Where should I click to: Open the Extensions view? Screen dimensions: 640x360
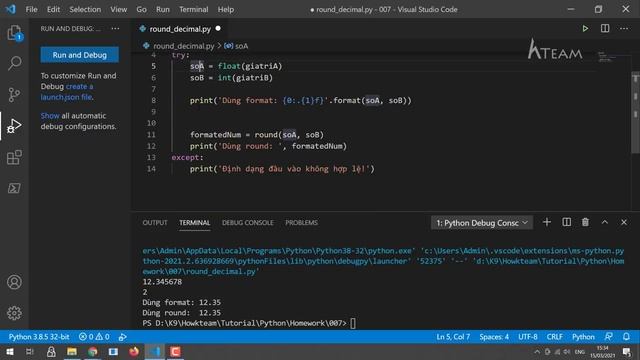[14, 157]
